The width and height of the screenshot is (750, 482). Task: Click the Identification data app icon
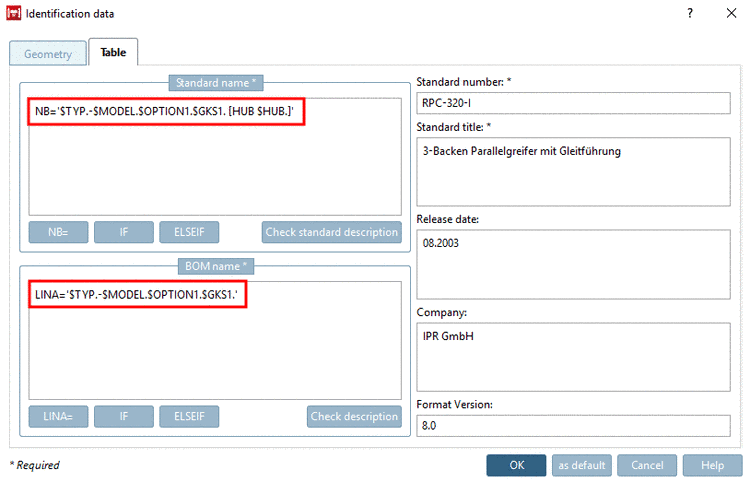point(14,14)
